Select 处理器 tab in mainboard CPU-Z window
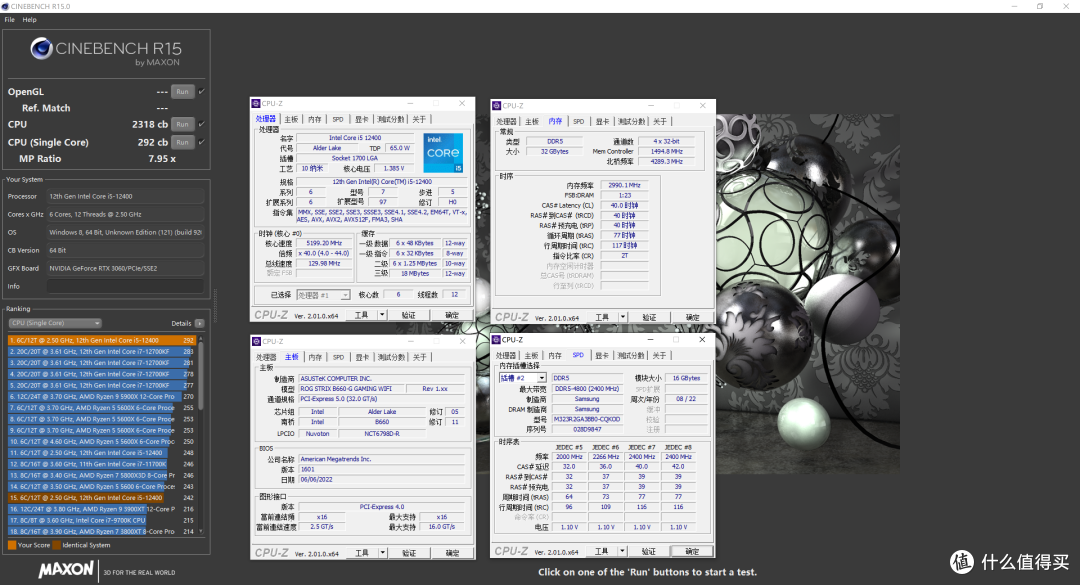Viewport: 1080px width, 585px height. [x=266, y=358]
